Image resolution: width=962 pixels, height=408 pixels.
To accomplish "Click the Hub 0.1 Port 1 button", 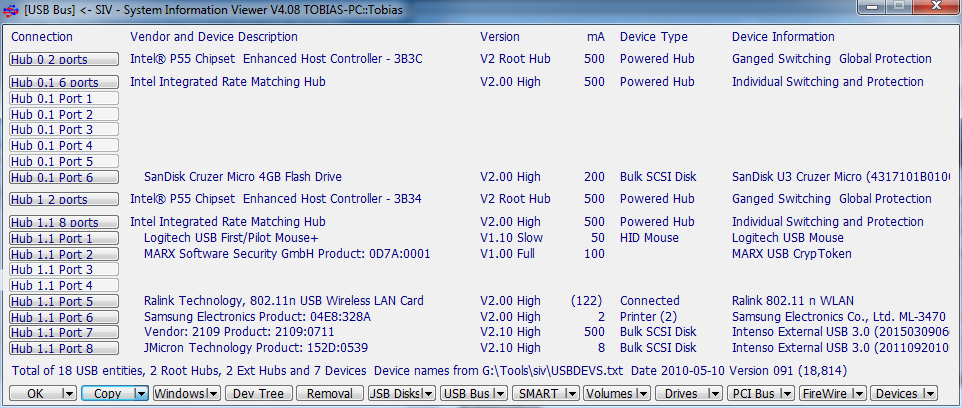I will point(64,98).
